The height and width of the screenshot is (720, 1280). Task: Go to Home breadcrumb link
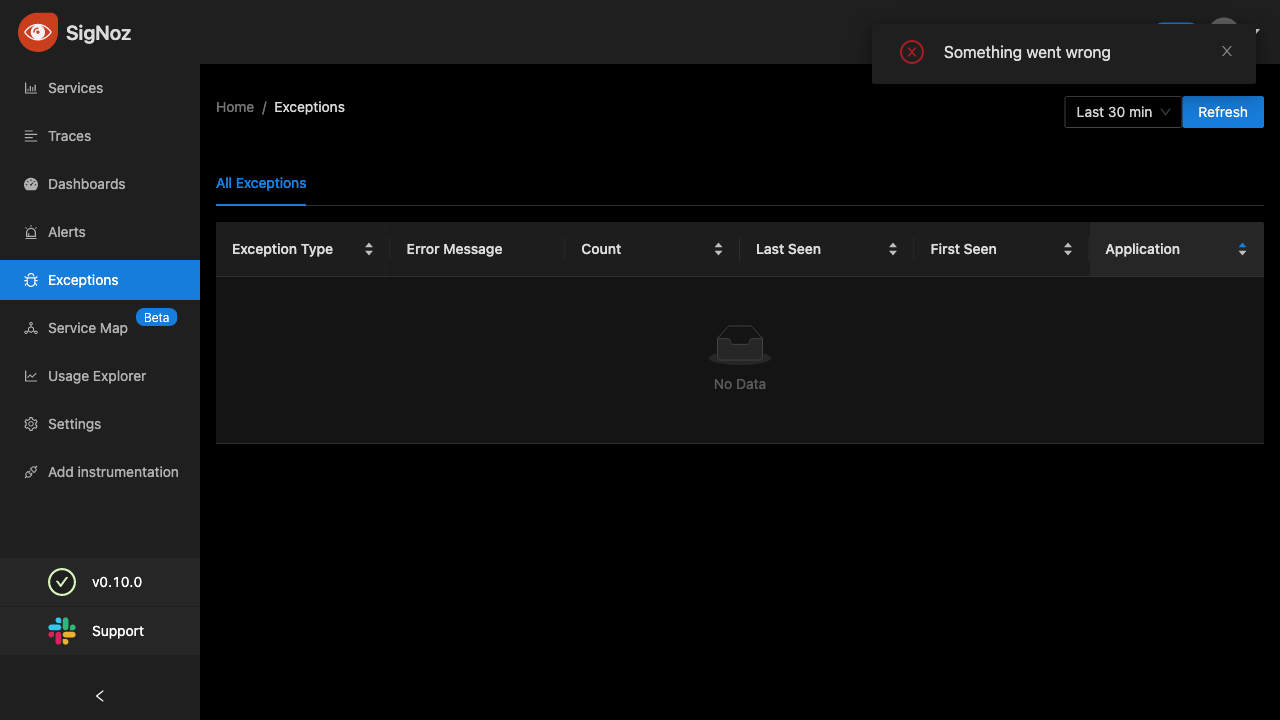tap(235, 107)
